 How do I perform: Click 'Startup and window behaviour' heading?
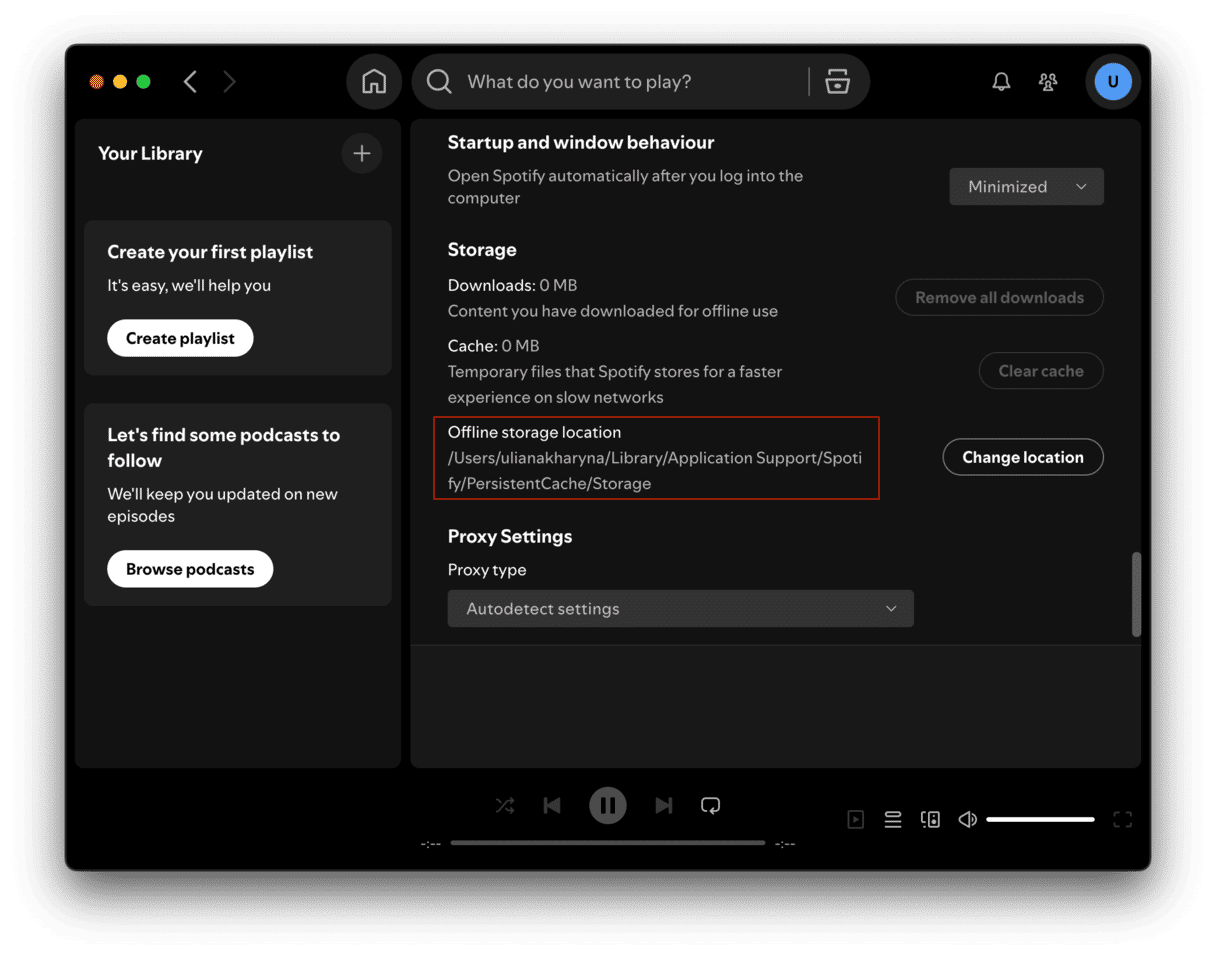pos(581,143)
